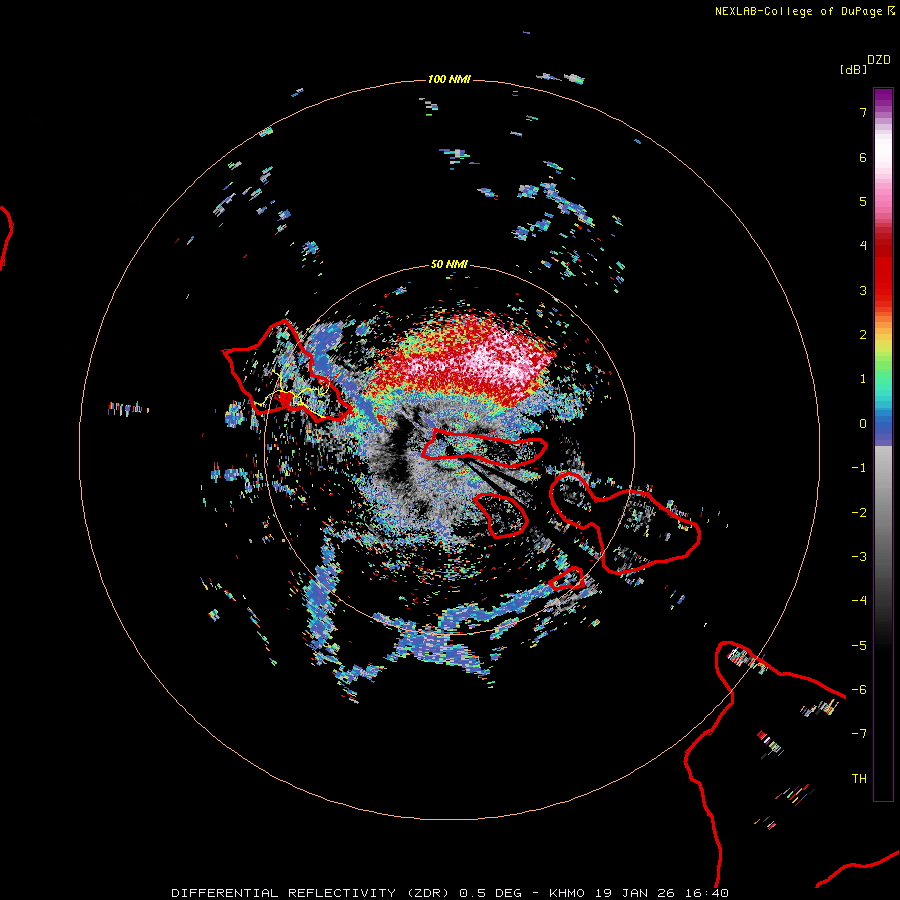
Task: Click the -1 value on color scale
Action: coord(859,468)
